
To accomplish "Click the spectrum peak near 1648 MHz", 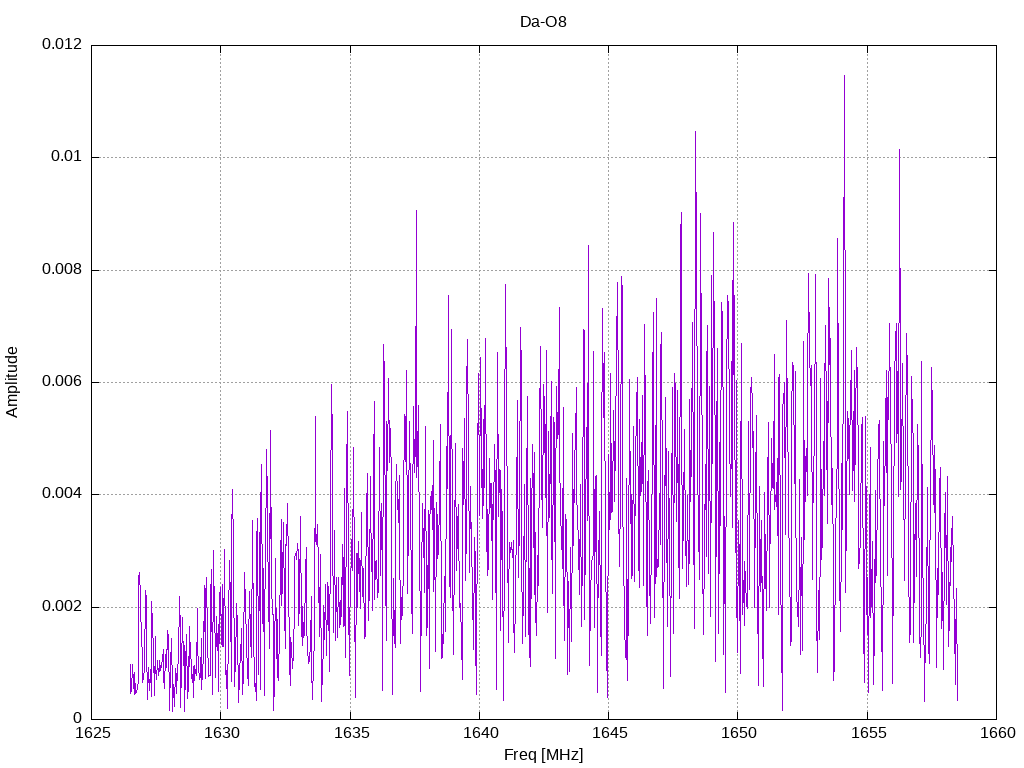I will pyautogui.click(x=695, y=133).
